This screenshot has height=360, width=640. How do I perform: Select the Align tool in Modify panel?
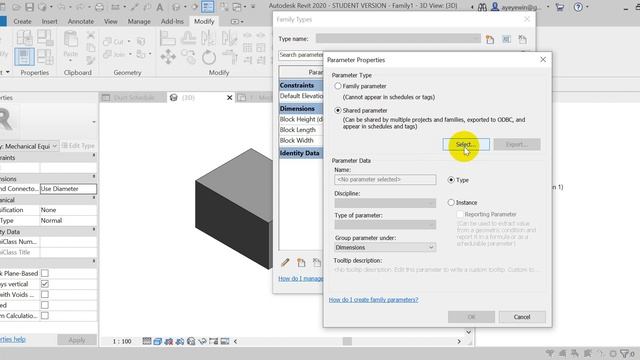167,39
